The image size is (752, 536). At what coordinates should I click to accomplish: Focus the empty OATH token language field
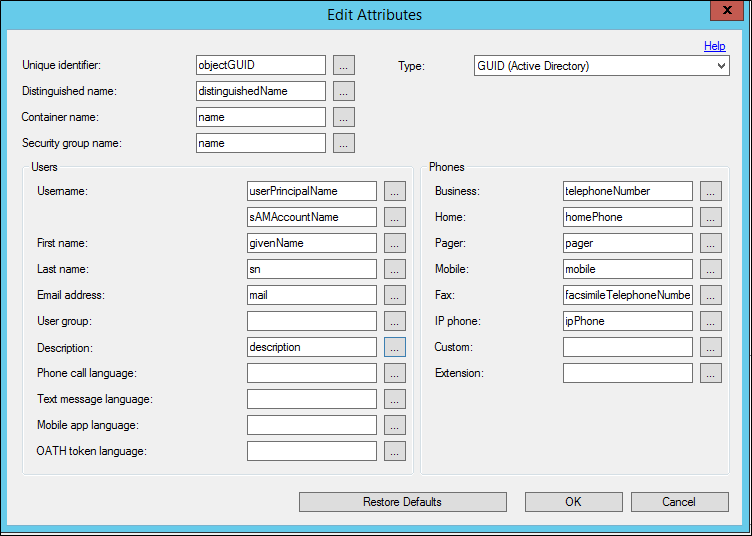pyautogui.click(x=312, y=451)
